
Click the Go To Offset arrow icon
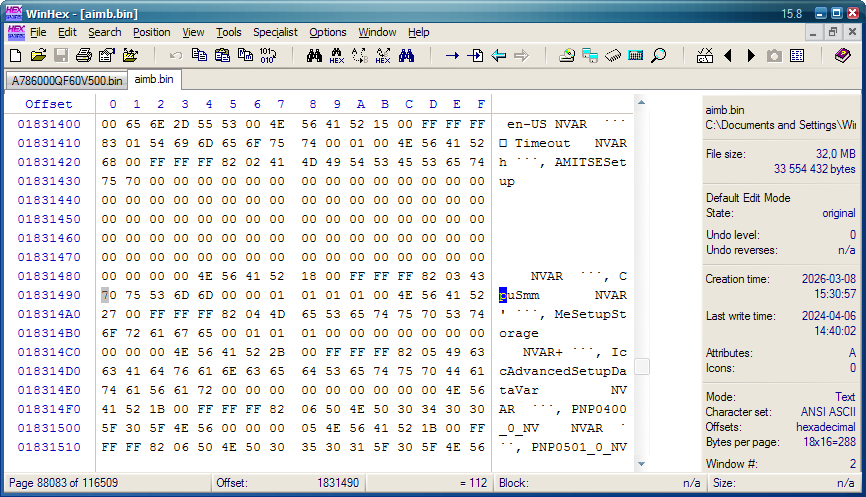pos(452,55)
